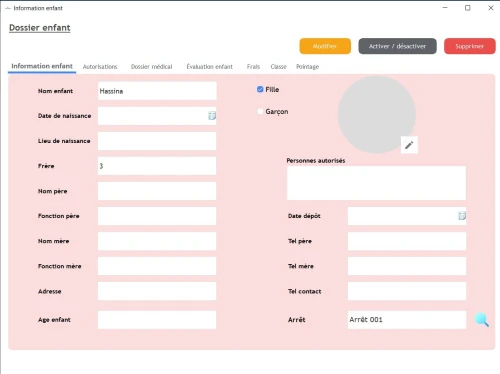The image size is (500, 374).
Task: Switch to the Pointage tab
Action: pos(308,67)
